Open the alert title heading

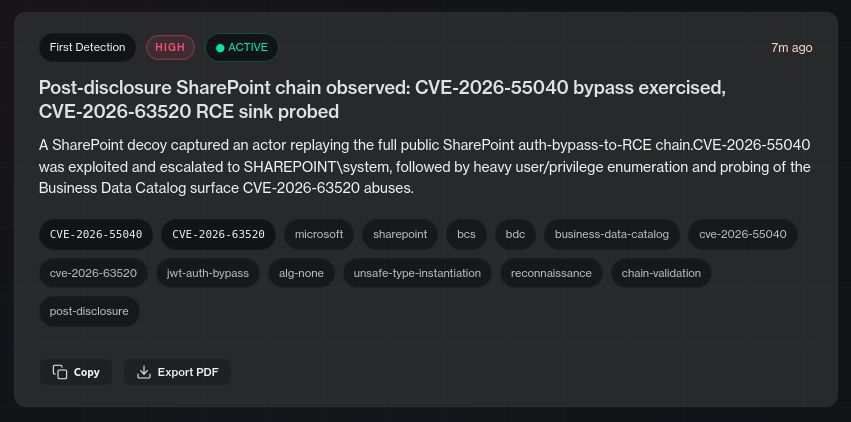(383, 99)
